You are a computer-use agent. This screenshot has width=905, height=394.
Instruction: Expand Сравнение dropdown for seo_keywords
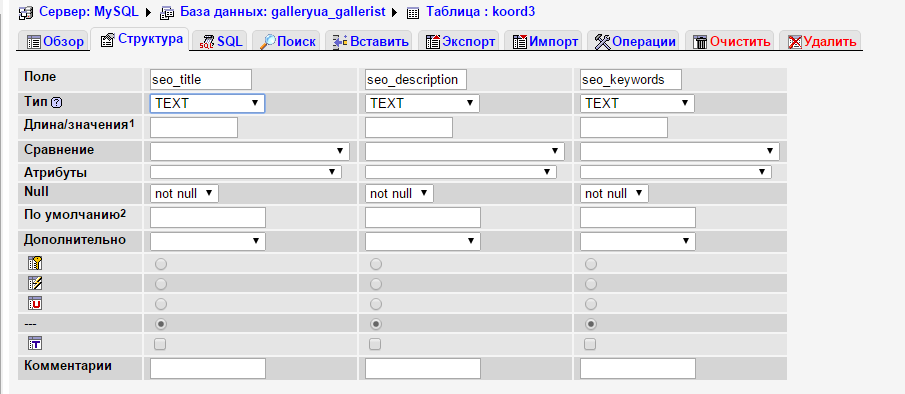[x=680, y=152]
